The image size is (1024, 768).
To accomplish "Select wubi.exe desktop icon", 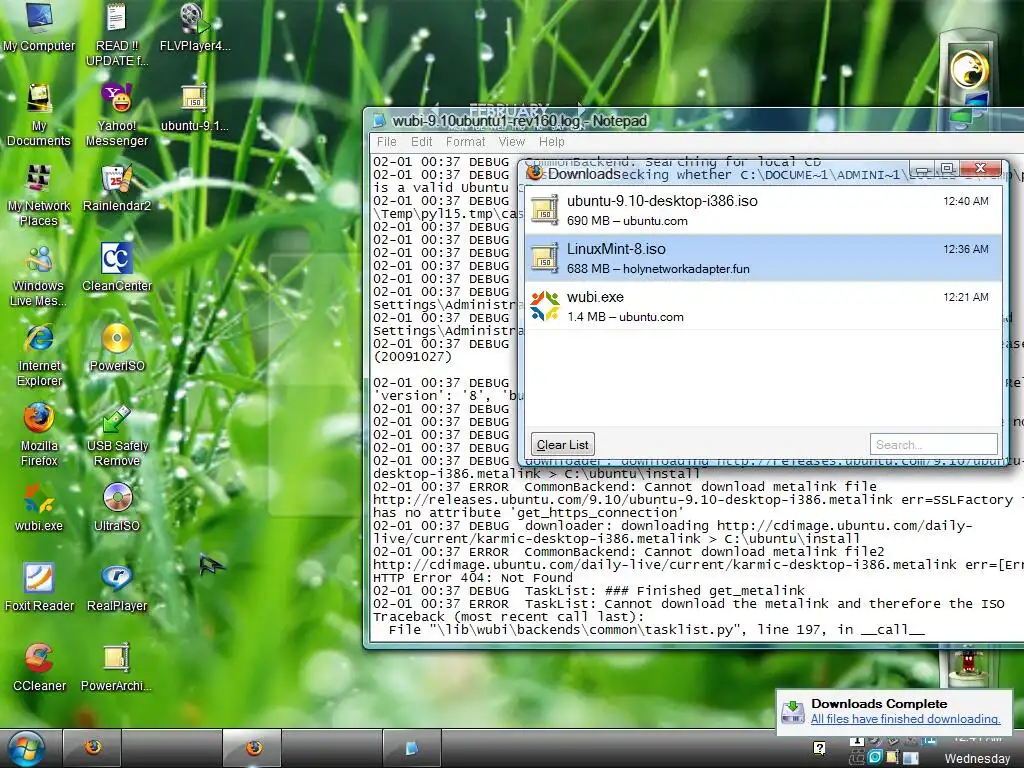I will pyautogui.click(x=39, y=507).
